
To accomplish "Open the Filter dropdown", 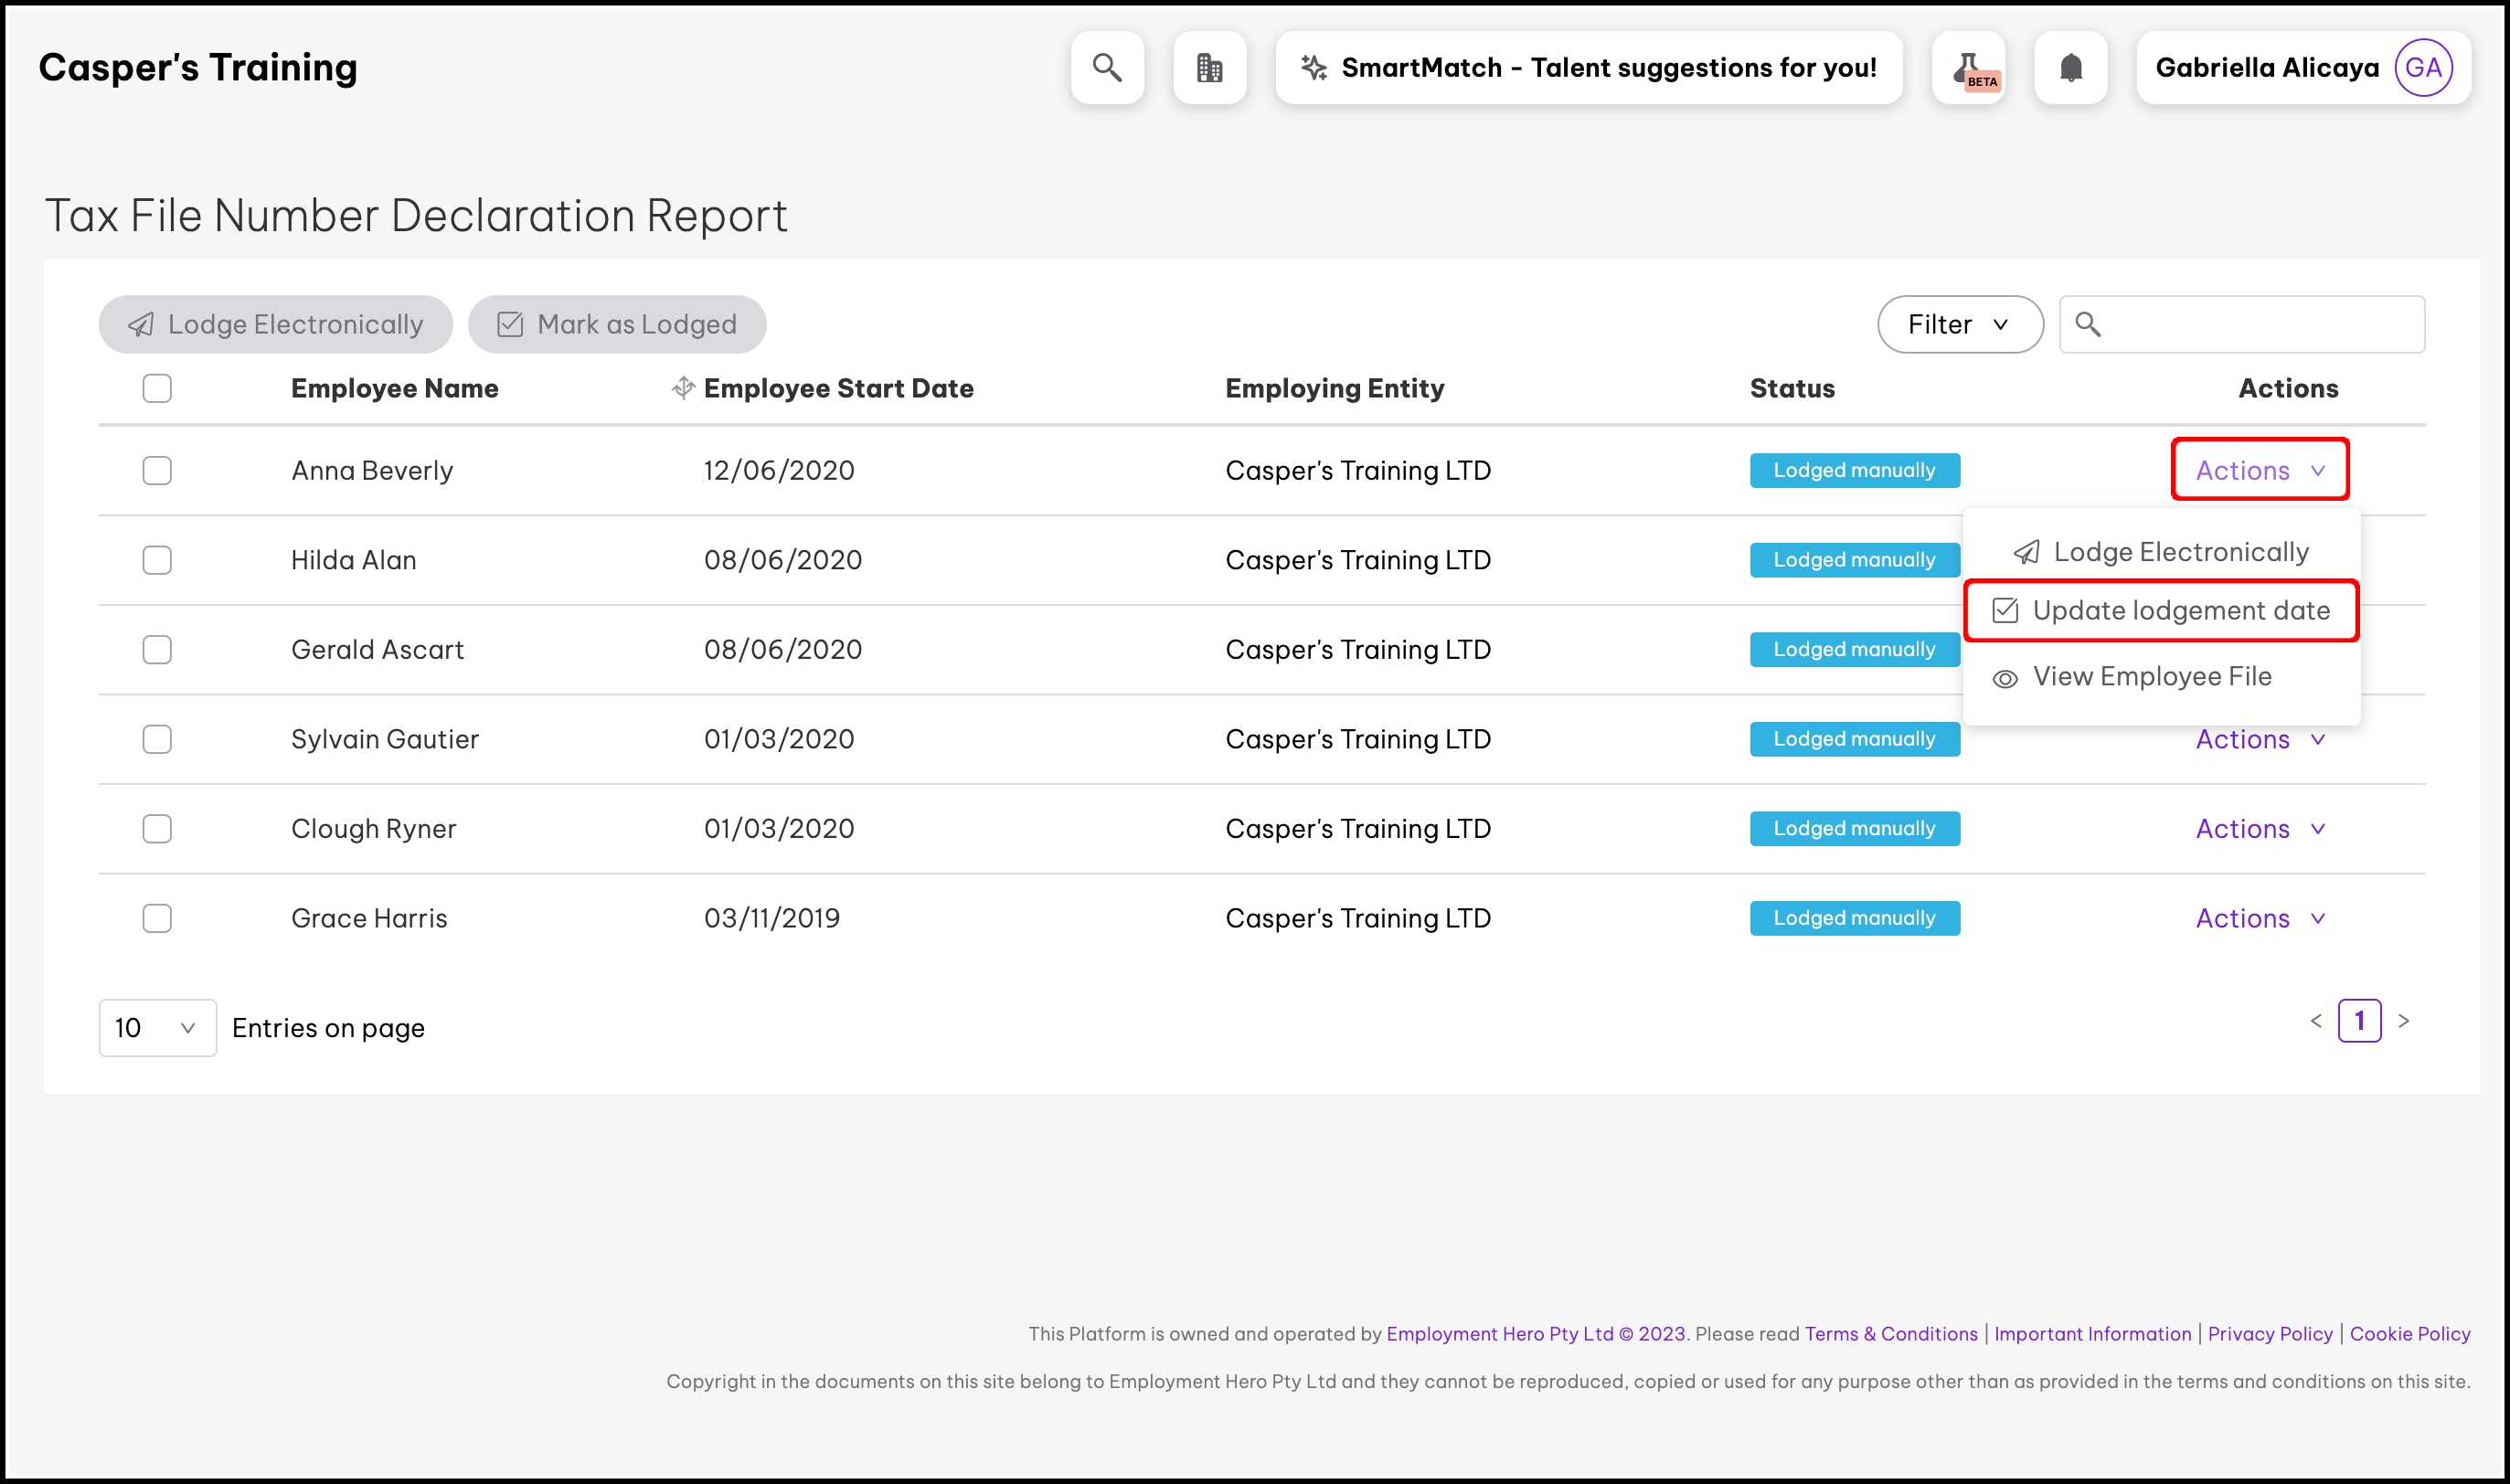I will (1960, 324).
